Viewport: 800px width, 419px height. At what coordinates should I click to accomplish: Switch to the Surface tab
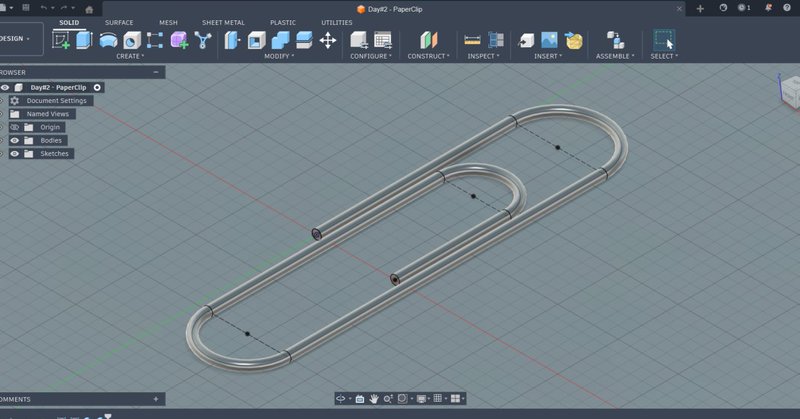tap(119, 22)
